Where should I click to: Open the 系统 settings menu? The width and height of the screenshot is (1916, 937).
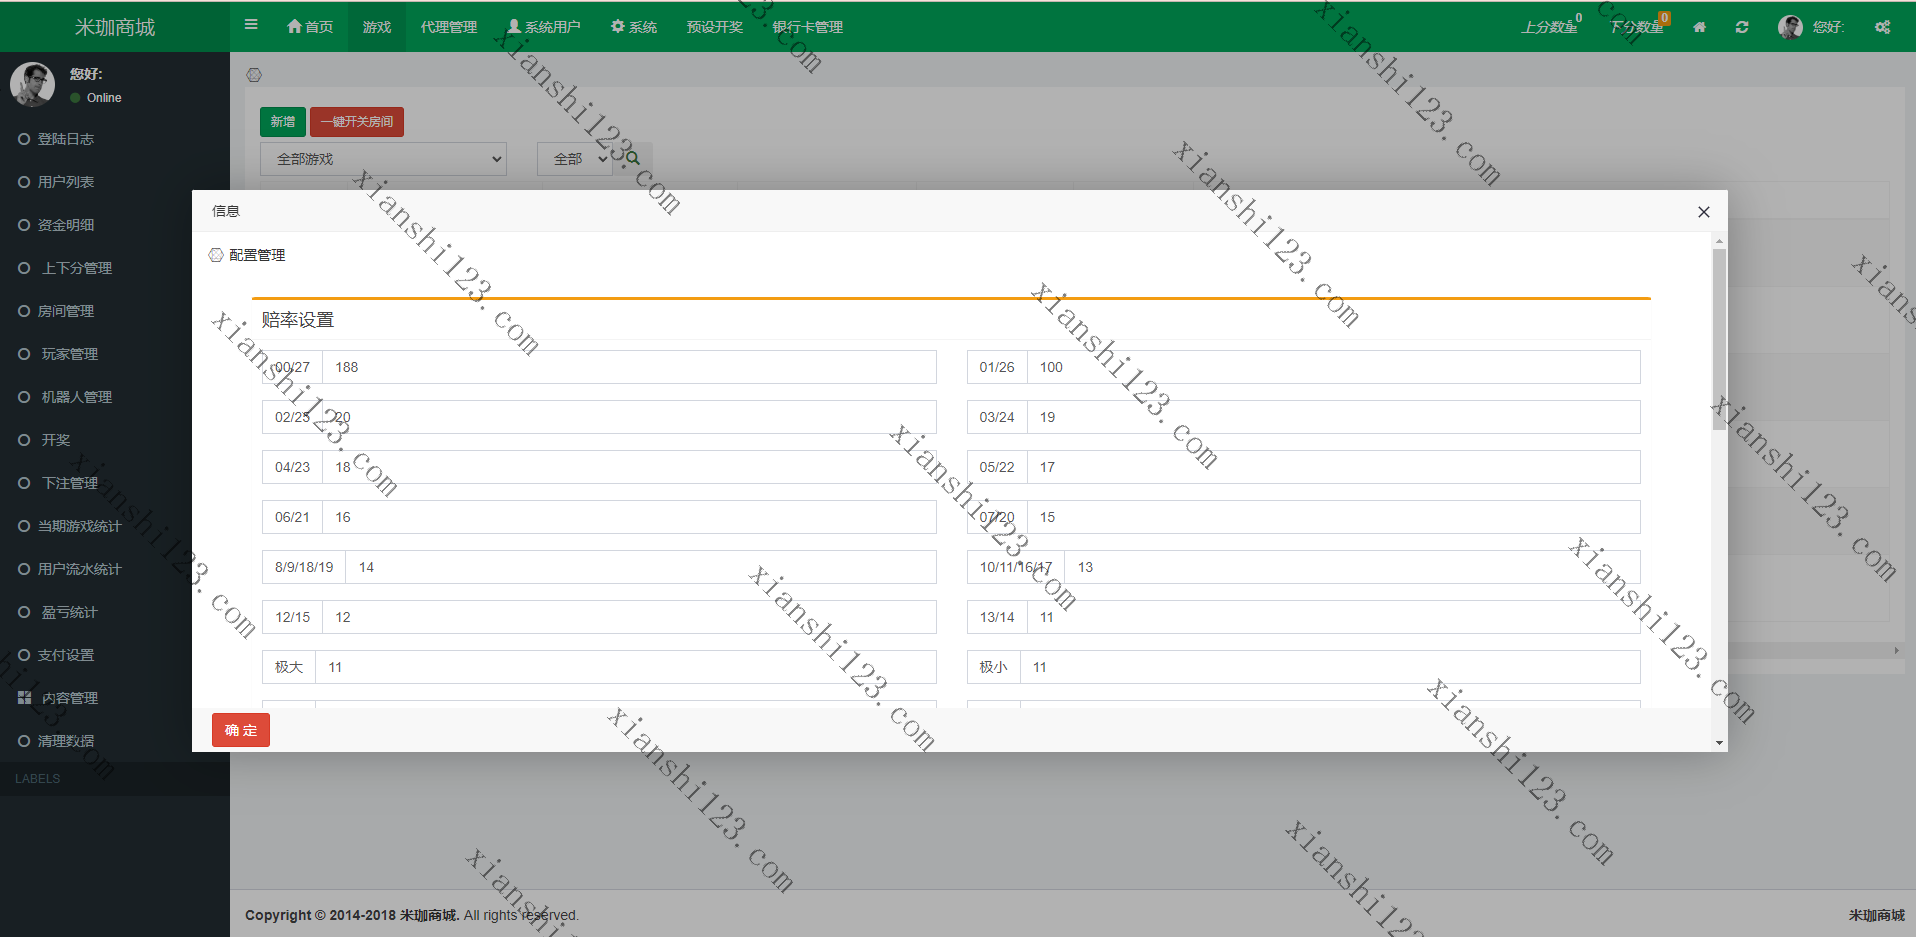(x=634, y=27)
